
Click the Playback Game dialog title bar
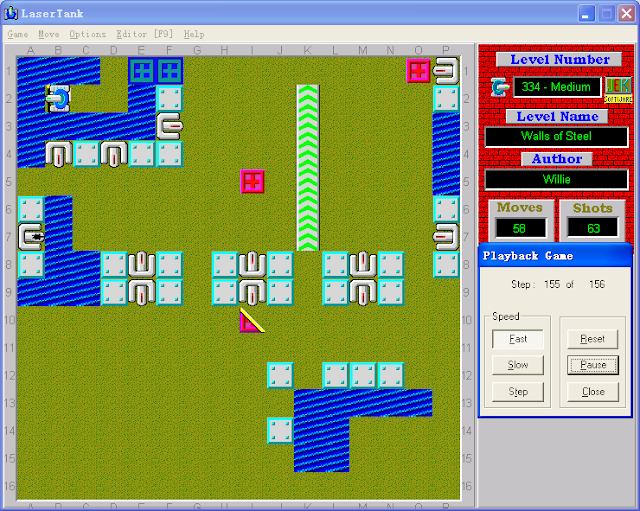point(555,256)
